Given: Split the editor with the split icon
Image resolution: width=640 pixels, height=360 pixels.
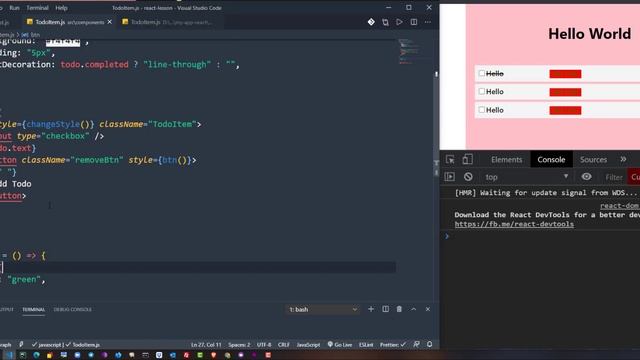Looking at the screenshot, I should click(x=413, y=22).
